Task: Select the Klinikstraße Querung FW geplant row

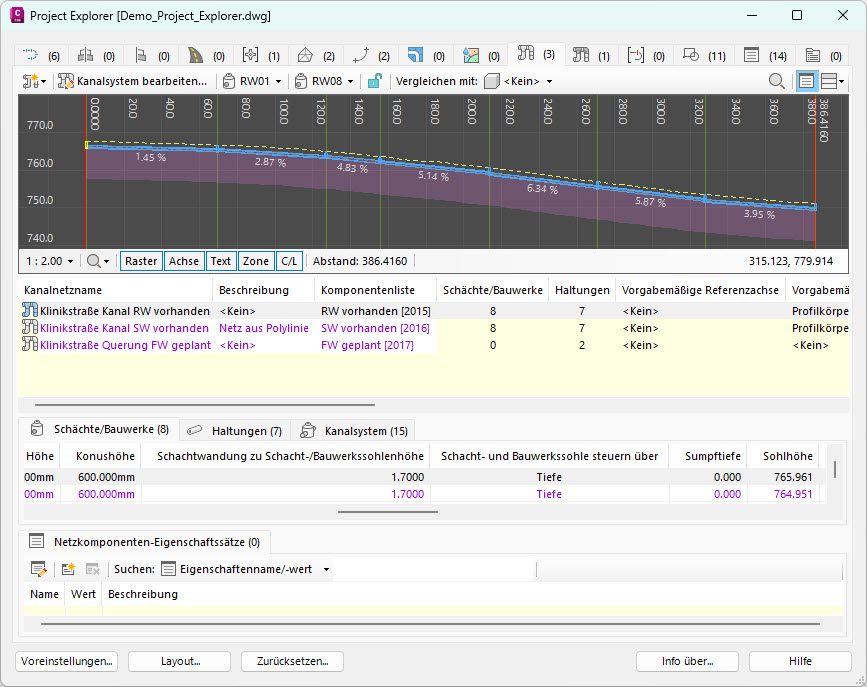Action: tap(125, 345)
